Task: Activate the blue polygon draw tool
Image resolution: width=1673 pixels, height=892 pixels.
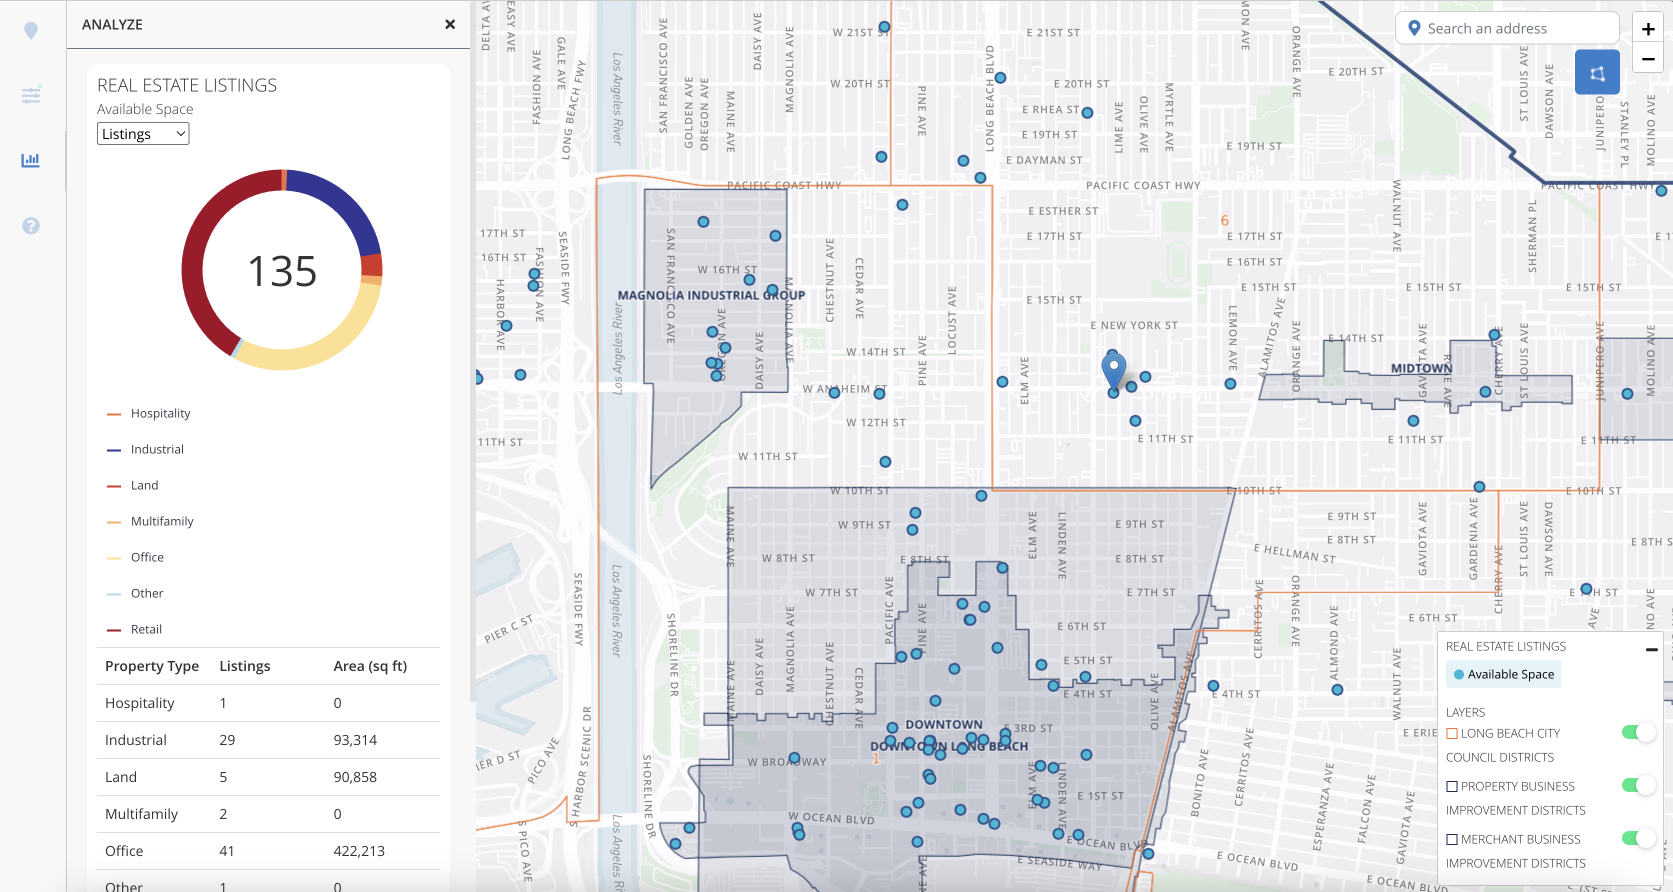Action: click(1597, 72)
